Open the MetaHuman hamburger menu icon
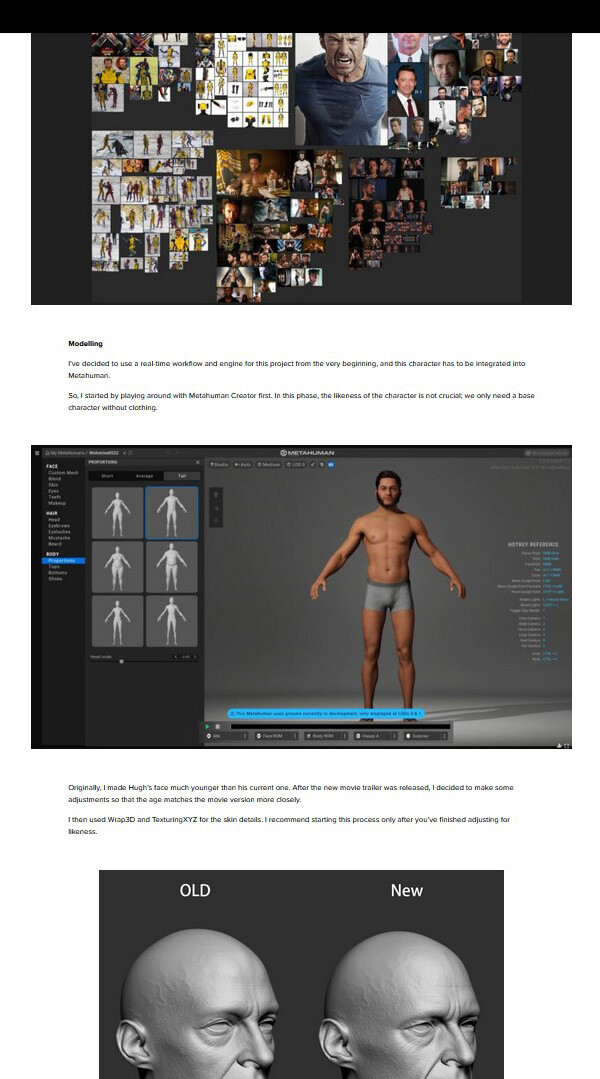 coord(36,453)
